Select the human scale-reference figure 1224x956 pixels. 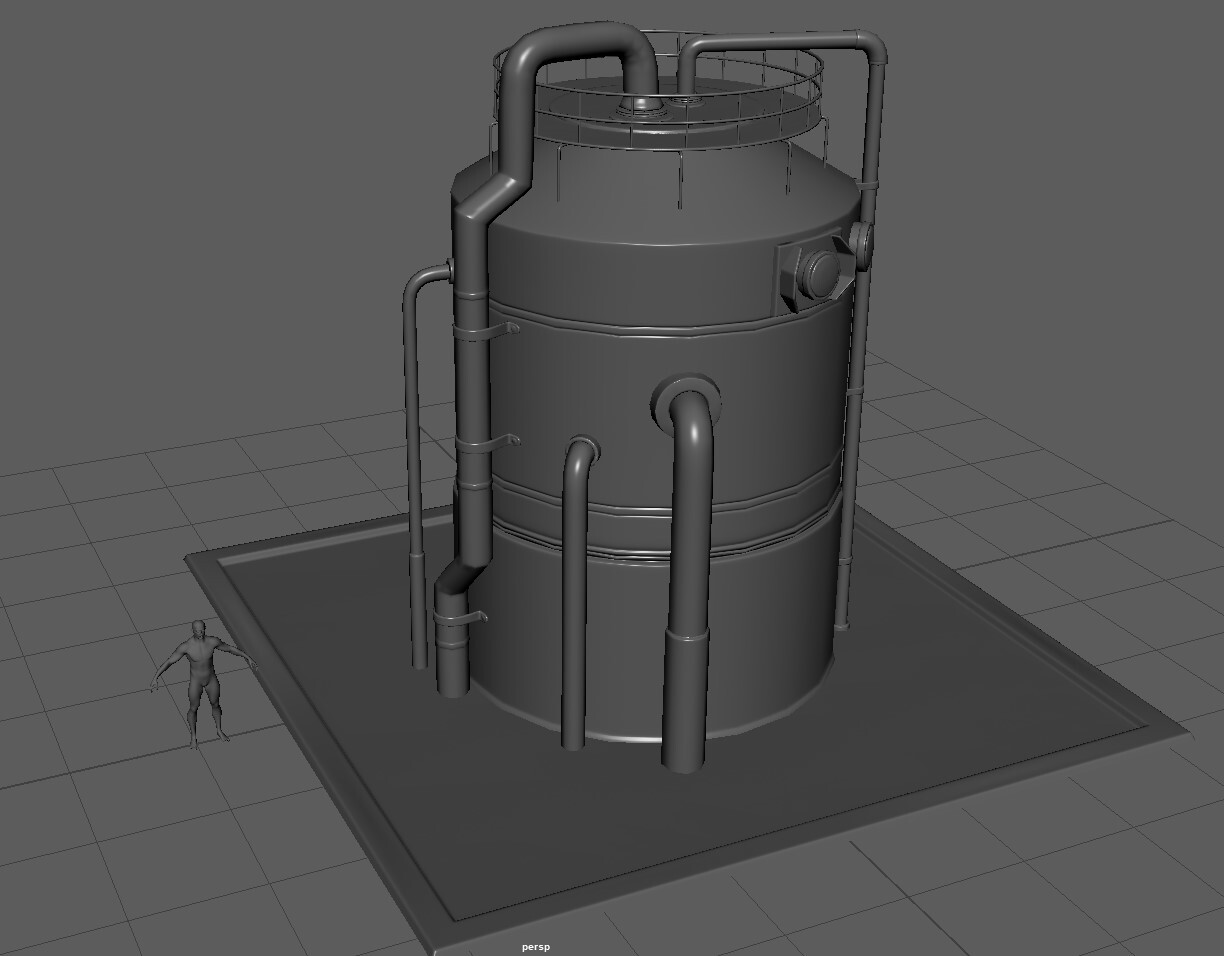(200, 680)
